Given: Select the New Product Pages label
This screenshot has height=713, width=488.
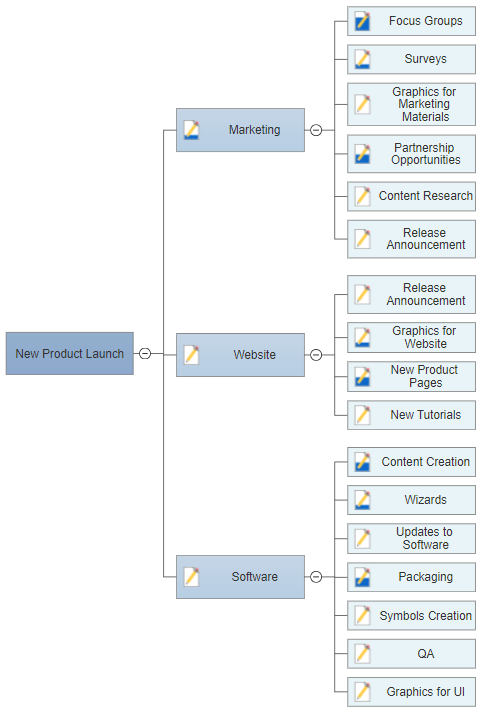Looking at the screenshot, I should [x=425, y=377].
